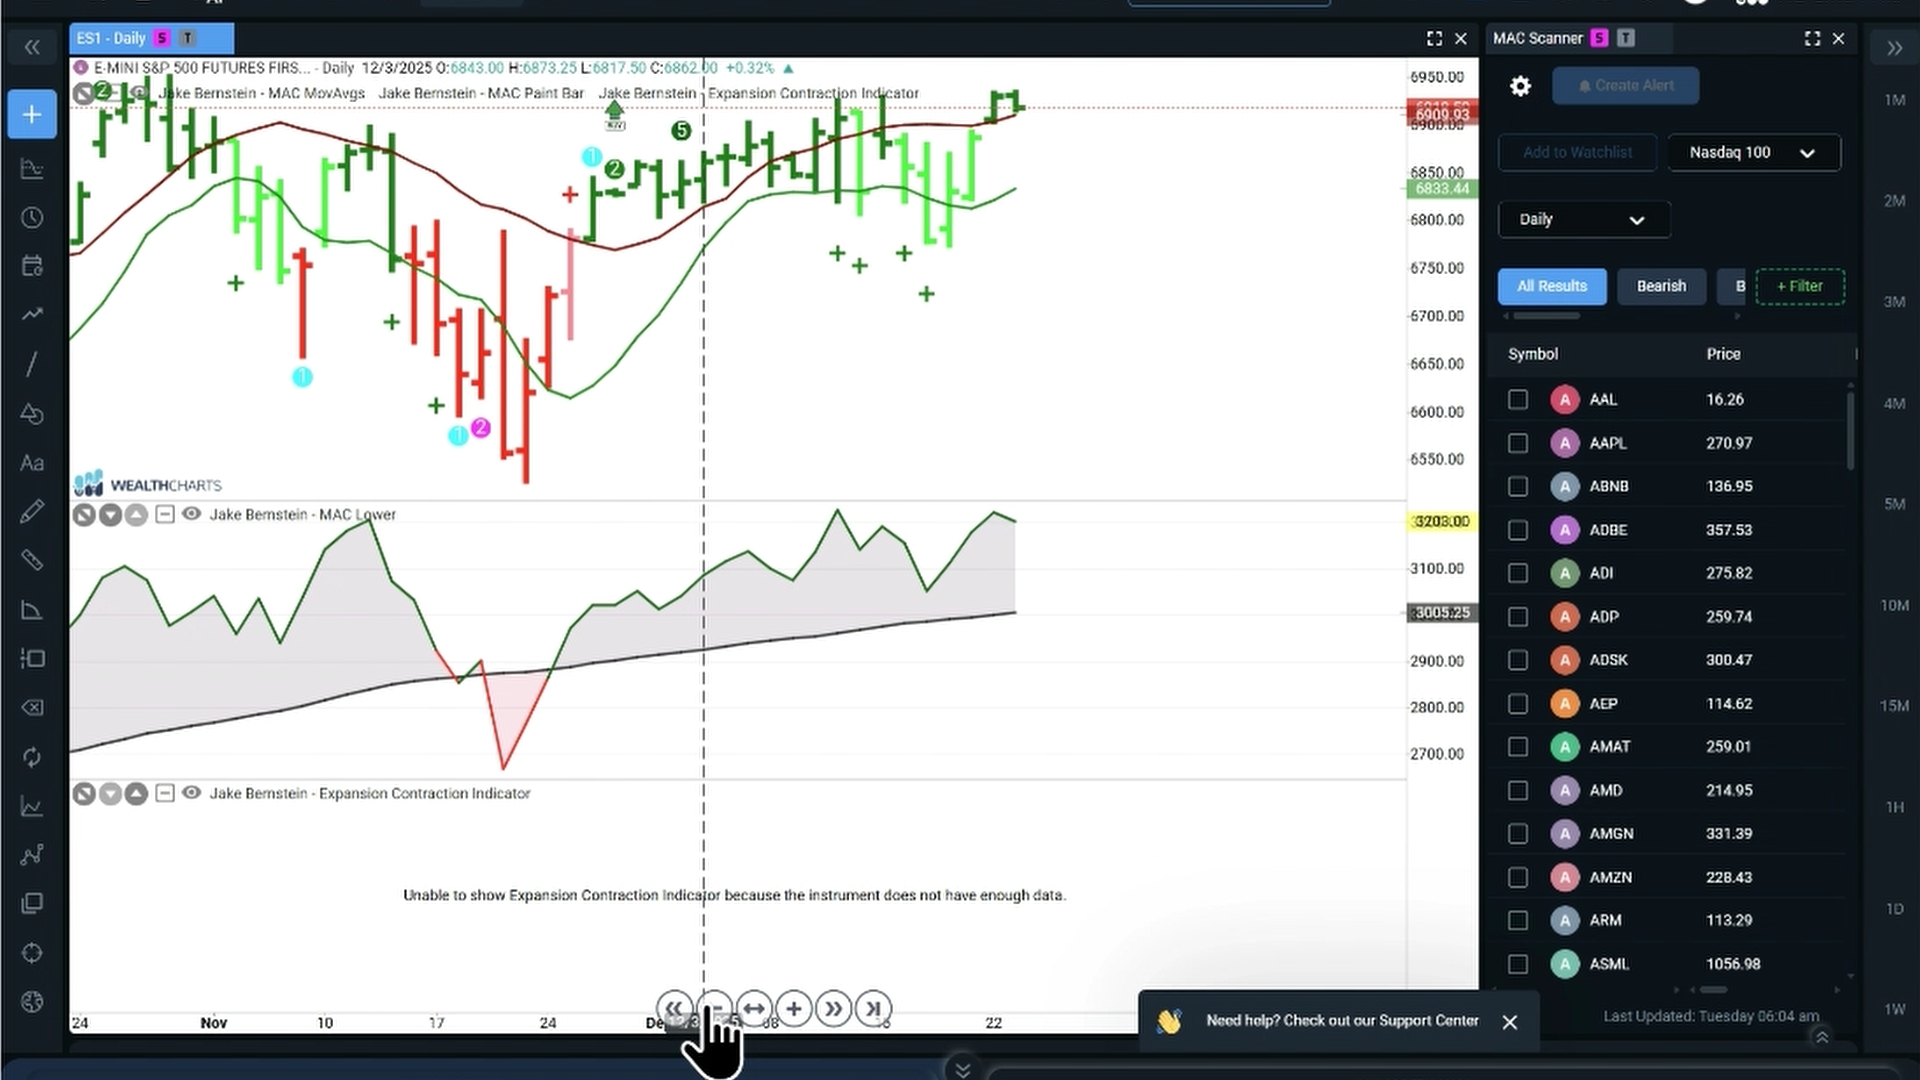Check the AMD row checkbox
The image size is (1920, 1080).
coord(1518,791)
